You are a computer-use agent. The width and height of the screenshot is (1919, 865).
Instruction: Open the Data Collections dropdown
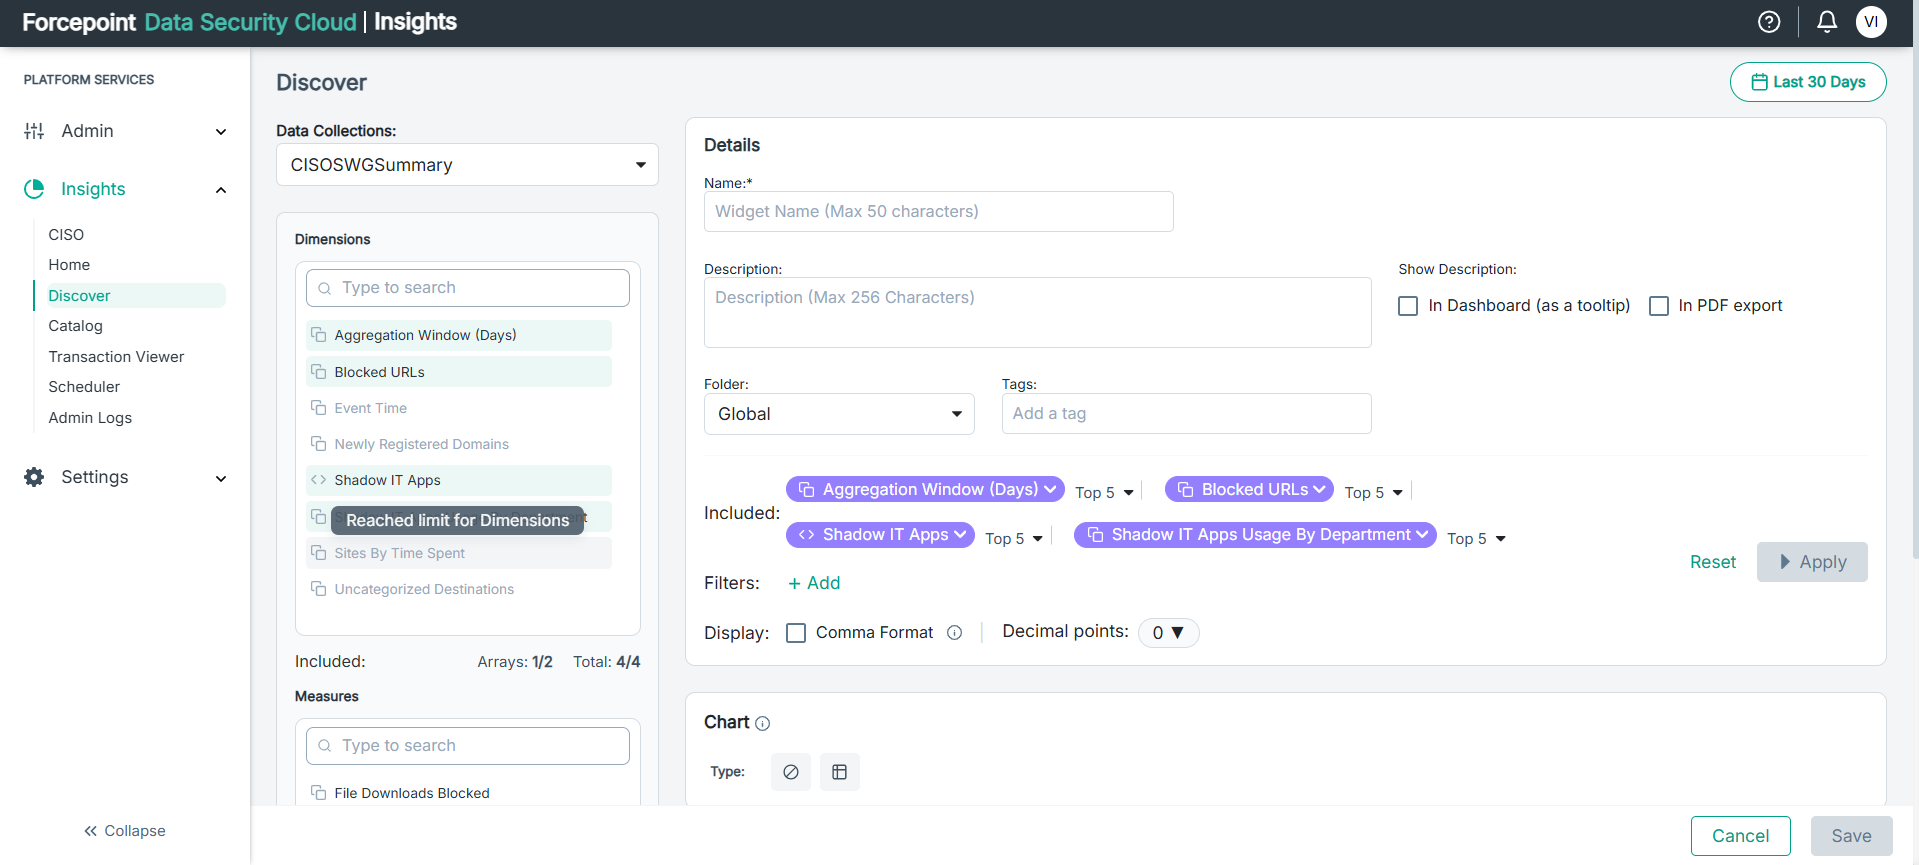[467, 165]
